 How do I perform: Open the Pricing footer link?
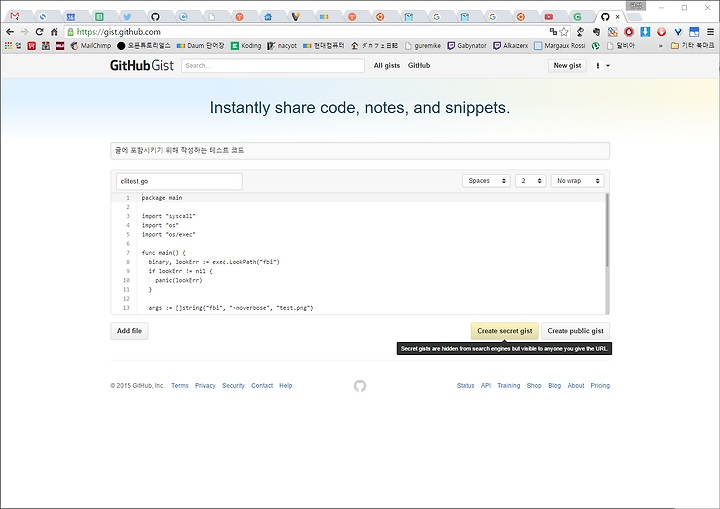pos(600,385)
